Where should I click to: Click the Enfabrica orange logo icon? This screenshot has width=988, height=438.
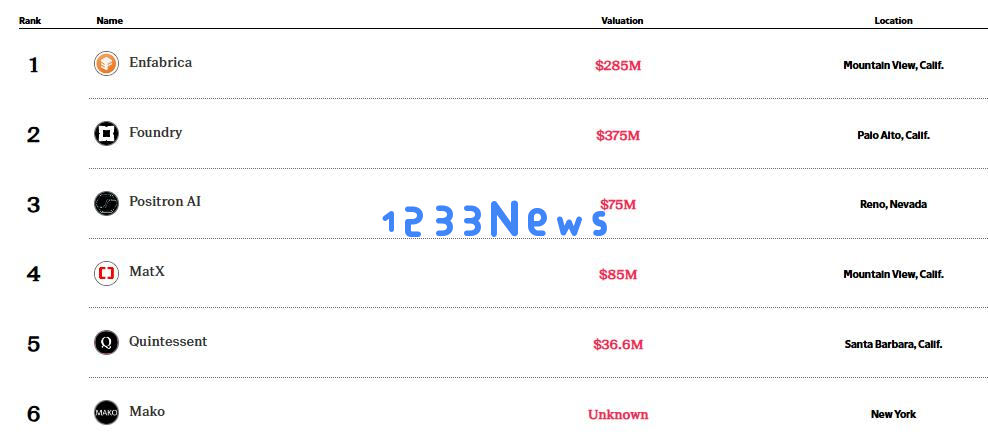(x=106, y=64)
